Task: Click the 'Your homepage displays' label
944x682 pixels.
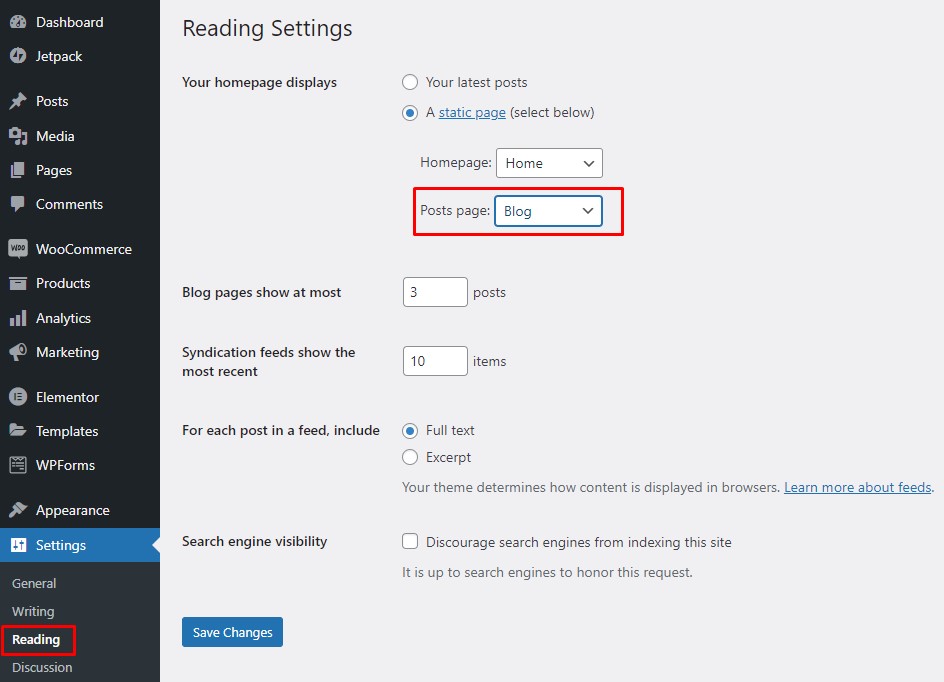Action: [259, 82]
